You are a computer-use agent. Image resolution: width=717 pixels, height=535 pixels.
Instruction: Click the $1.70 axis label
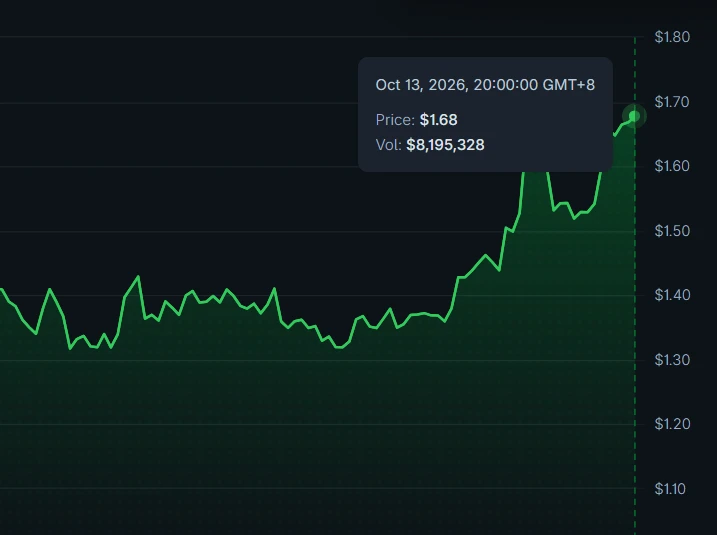672,102
